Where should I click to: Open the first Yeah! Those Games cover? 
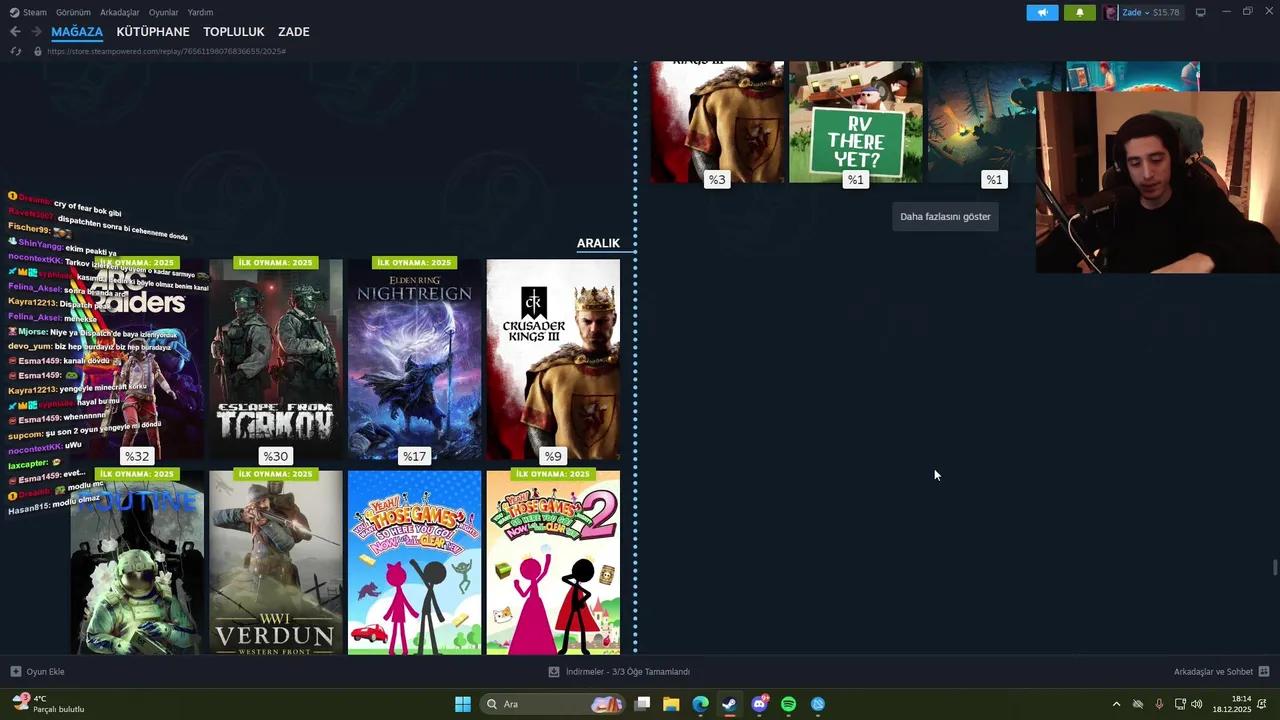tap(414, 563)
